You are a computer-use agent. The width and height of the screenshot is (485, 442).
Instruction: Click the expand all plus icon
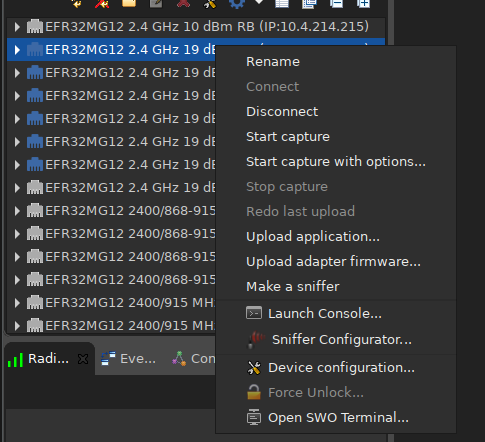(363, 3)
